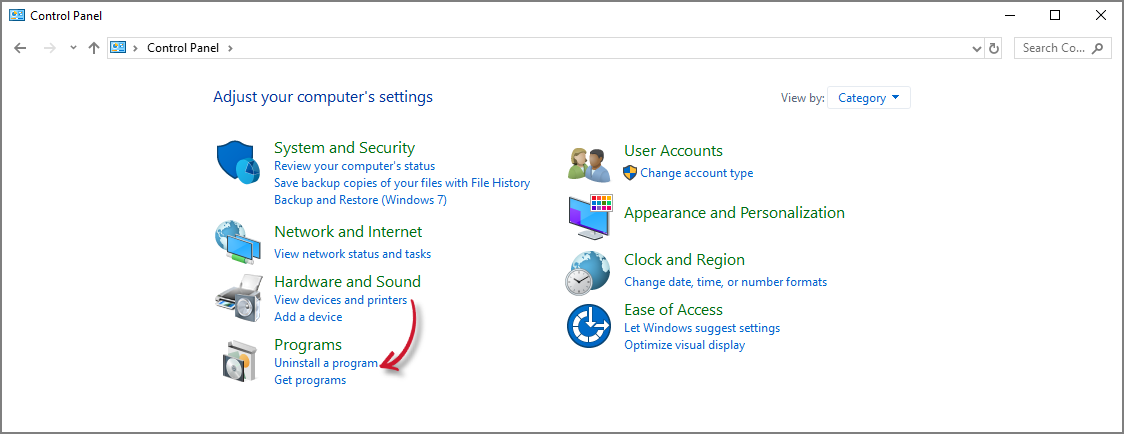Click the Programs disc box icon

pyautogui.click(x=238, y=361)
